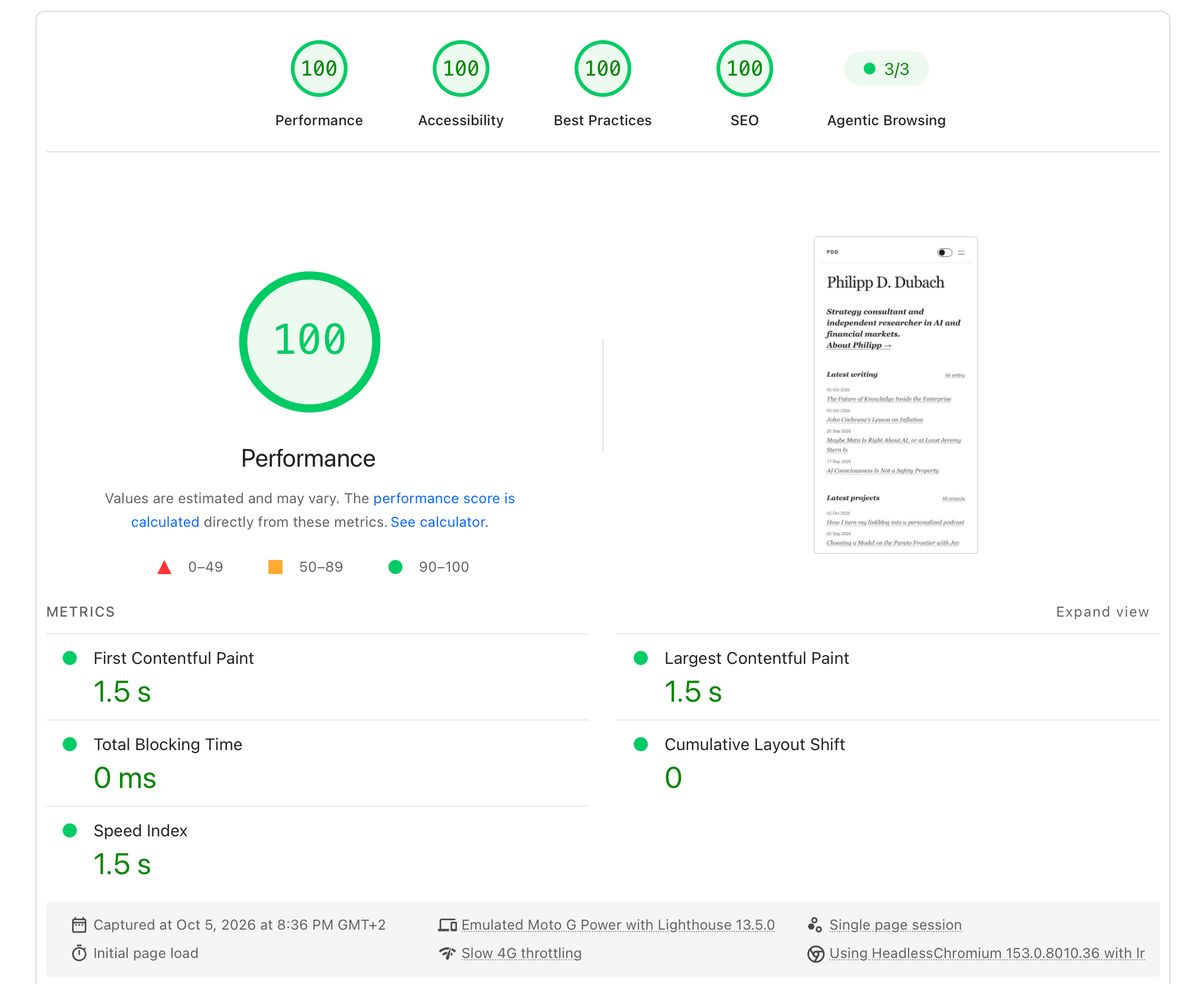Select the Accessibility score gauge
This screenshot has width=1200, height=984.
click(x=461, y=68)
